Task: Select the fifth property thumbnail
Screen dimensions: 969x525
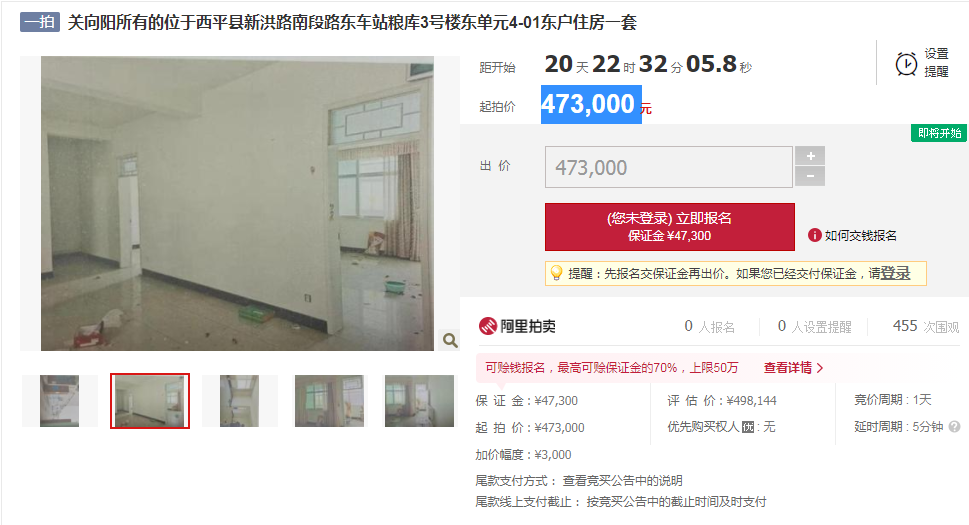Action: (x=420, y=401)
